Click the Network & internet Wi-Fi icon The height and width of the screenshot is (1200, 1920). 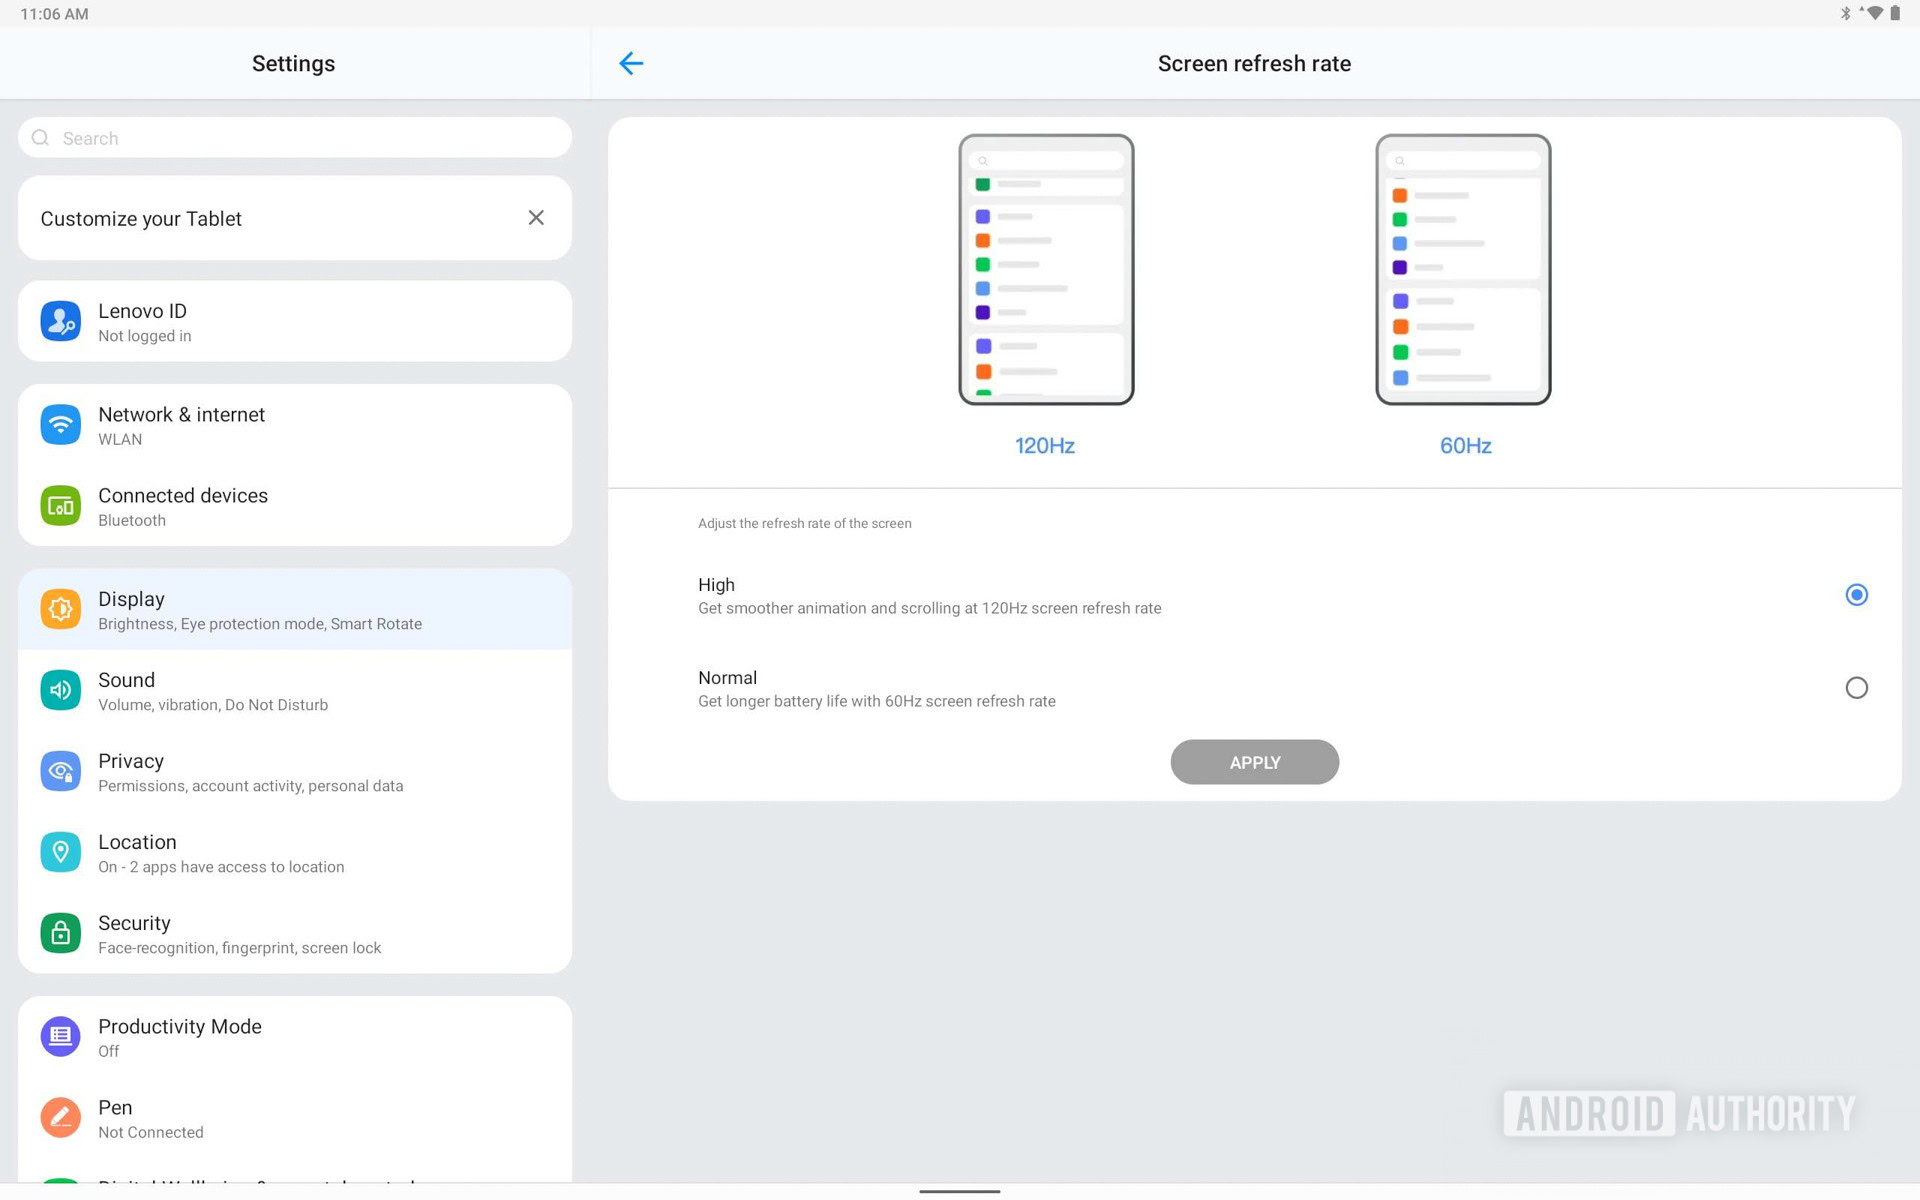(61, 425)
